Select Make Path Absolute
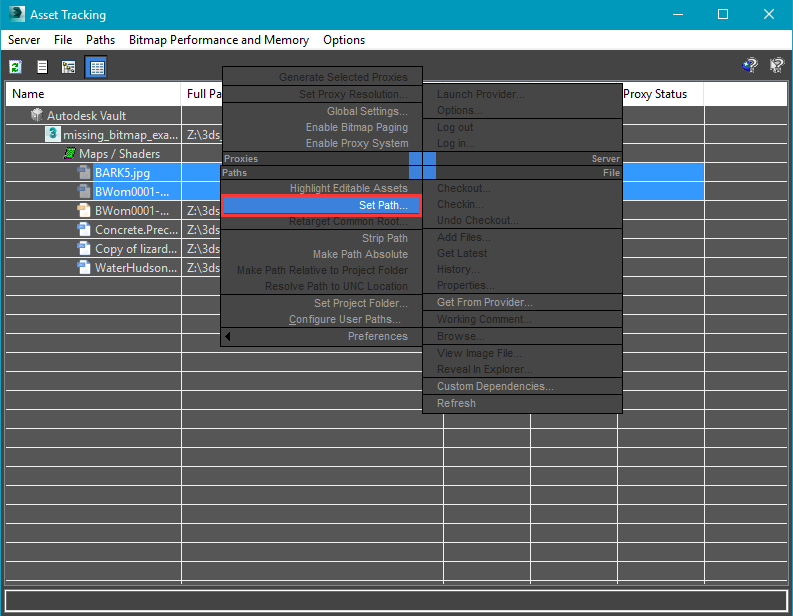Image resolution: width=793 pixels, height=616 pixels. coord(360,254)
